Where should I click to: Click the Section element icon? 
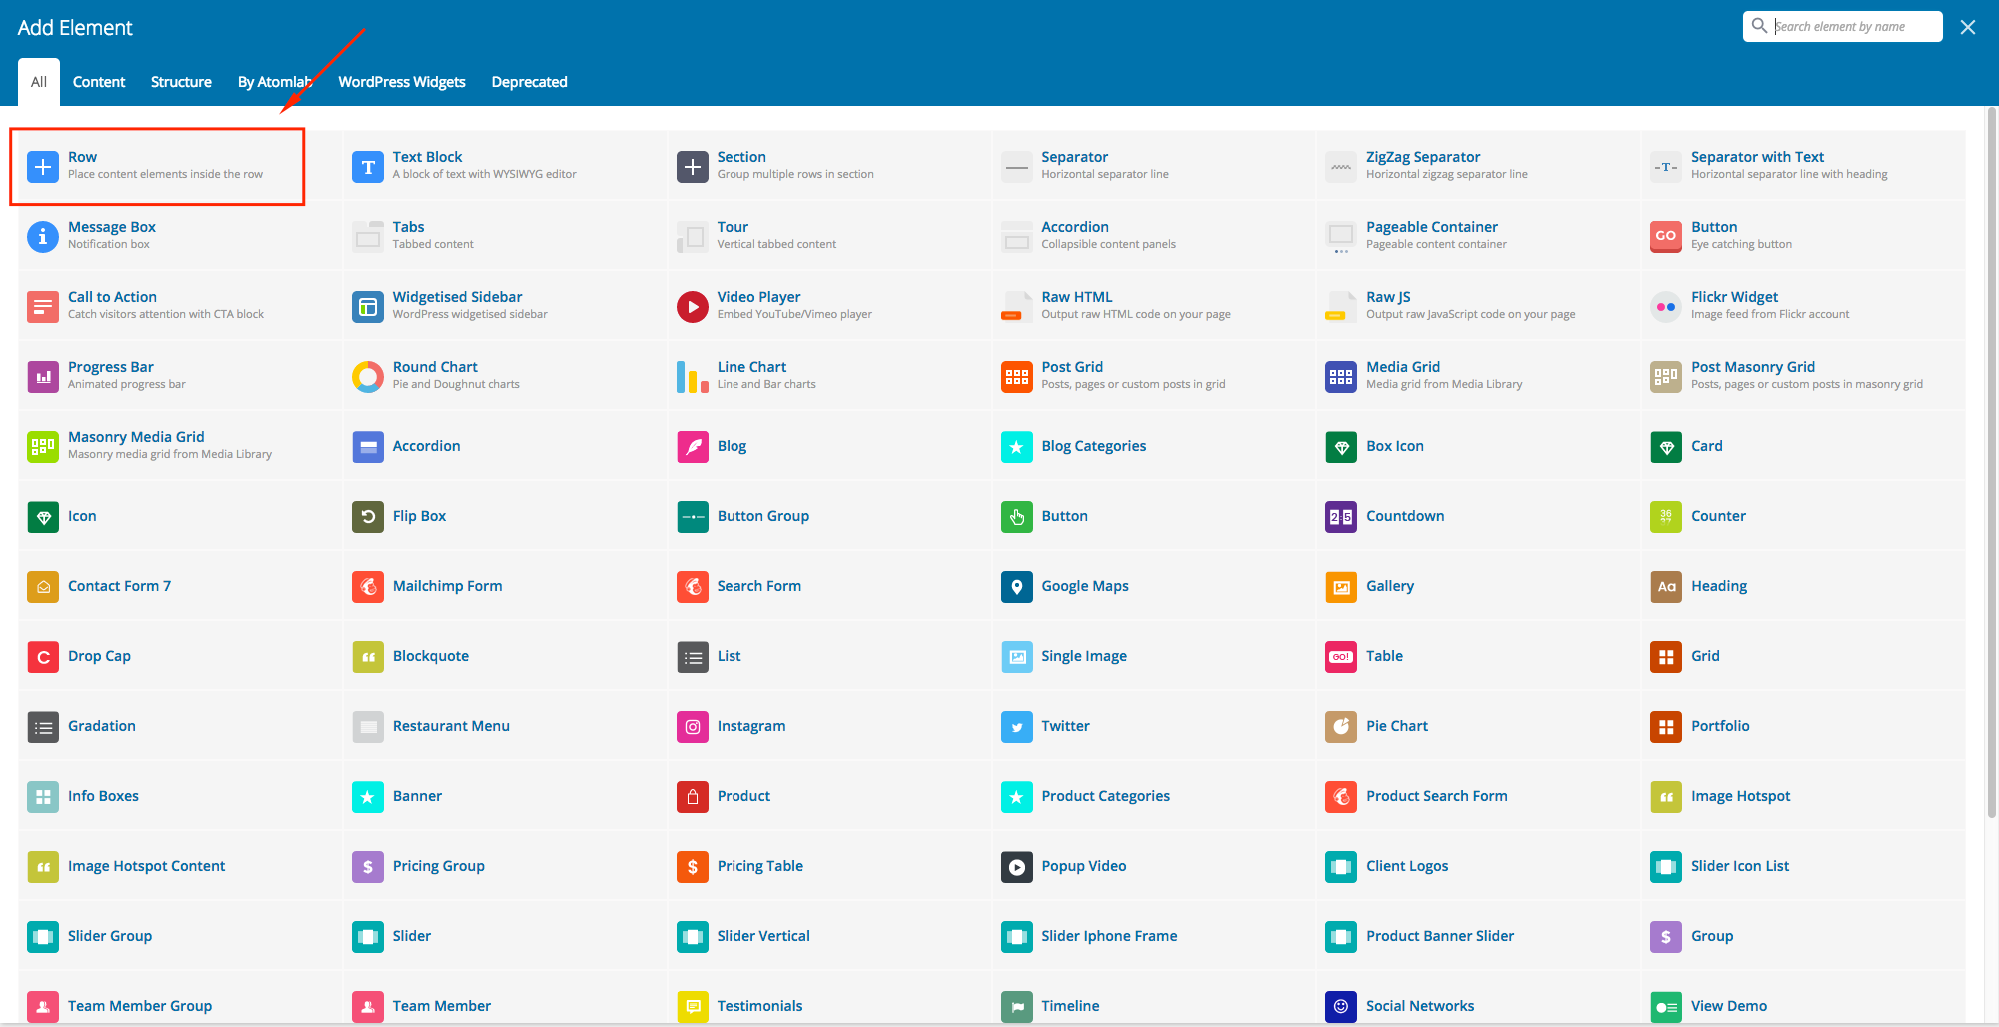(x=693, y=166)
